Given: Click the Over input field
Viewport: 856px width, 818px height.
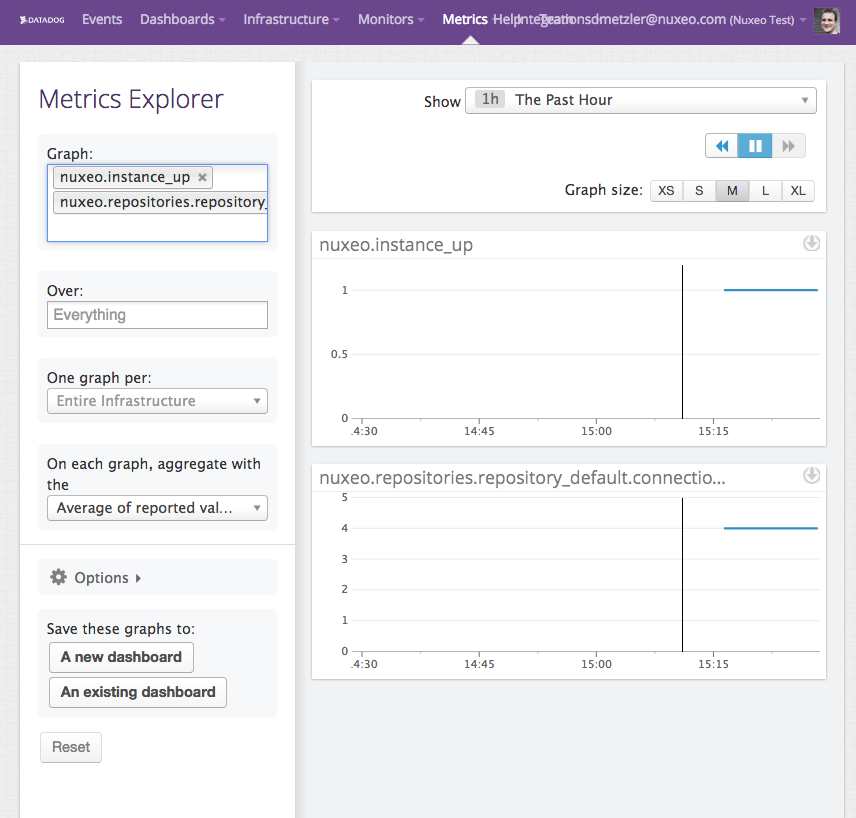Looking at the screenshot, I should click(157, 315).
